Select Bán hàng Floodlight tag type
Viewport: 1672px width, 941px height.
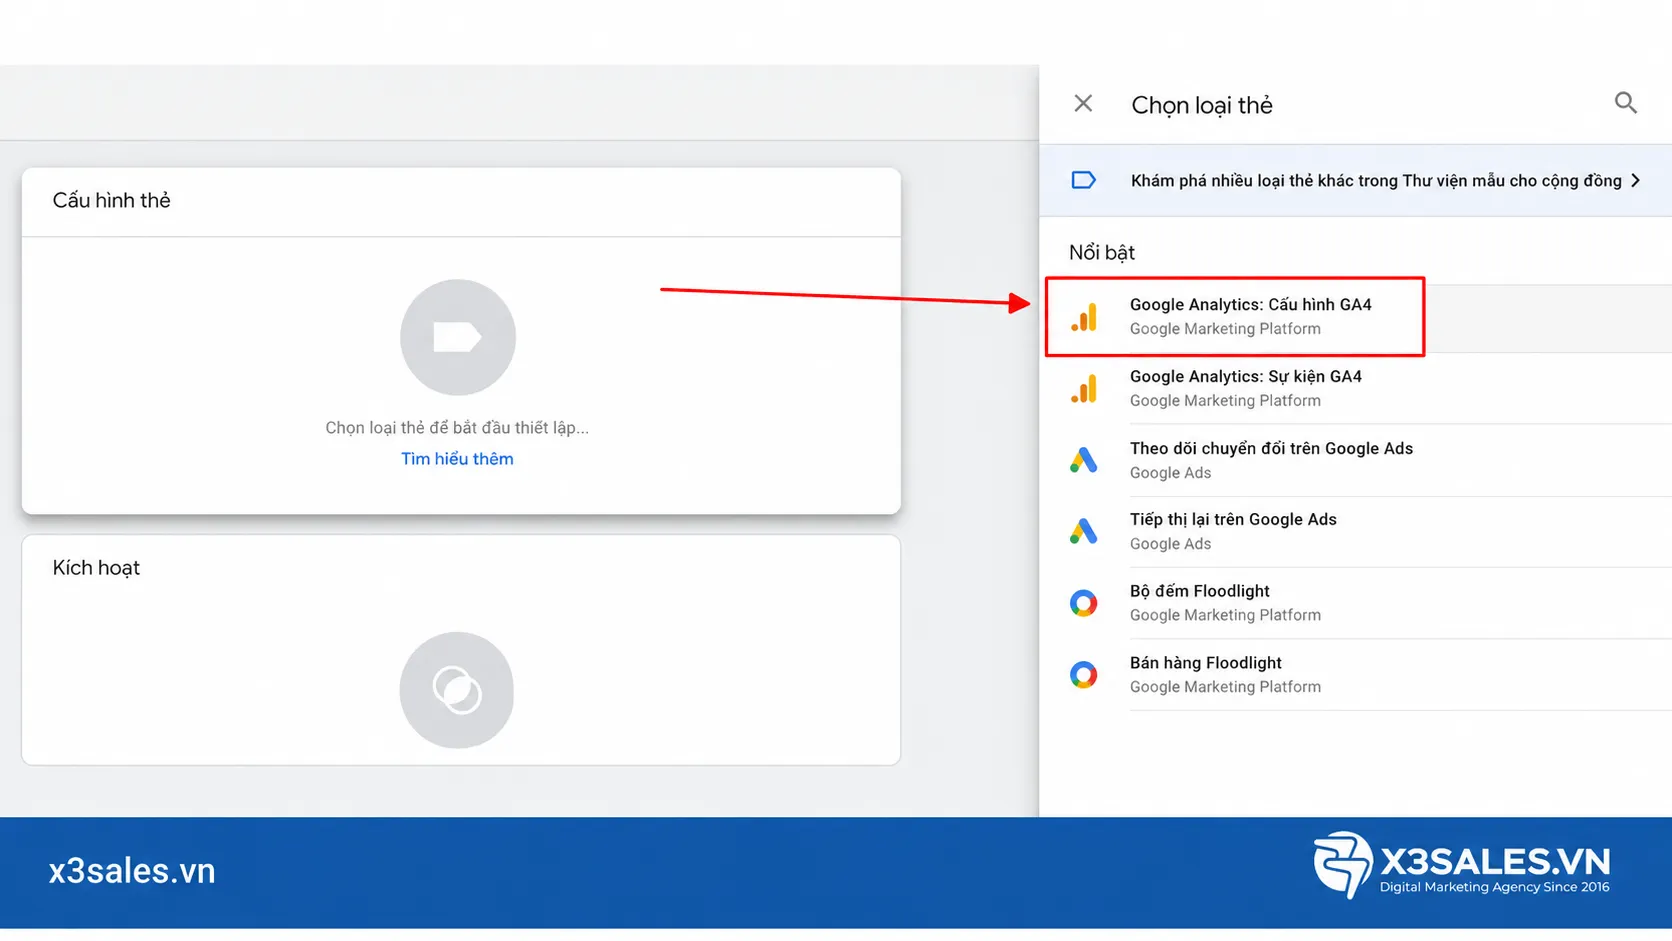(x=1356, y=675)
